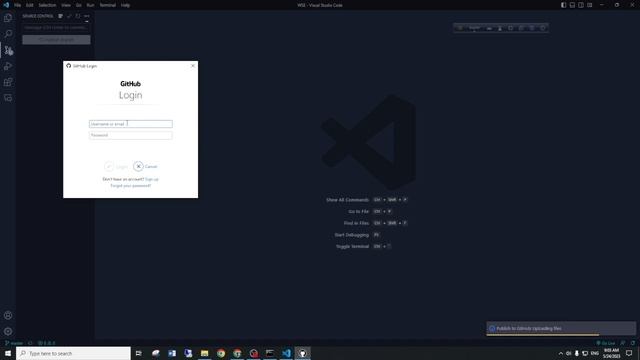Screen dimensions: 640x360
Task: Show hidden system tray icons
Action: [x=560, y=353]
